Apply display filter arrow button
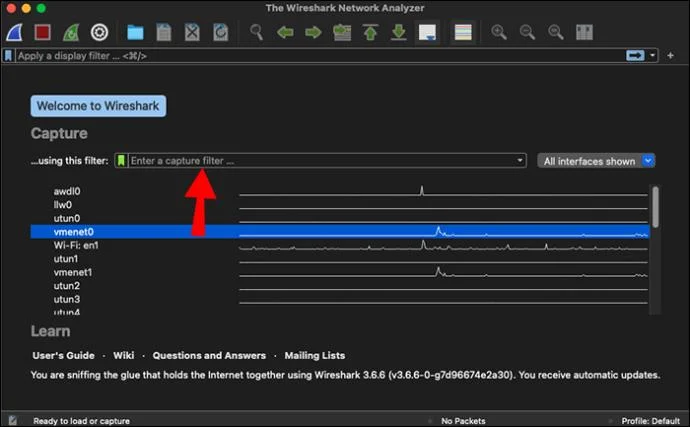690x427 pixels. [x=635, y=55]
